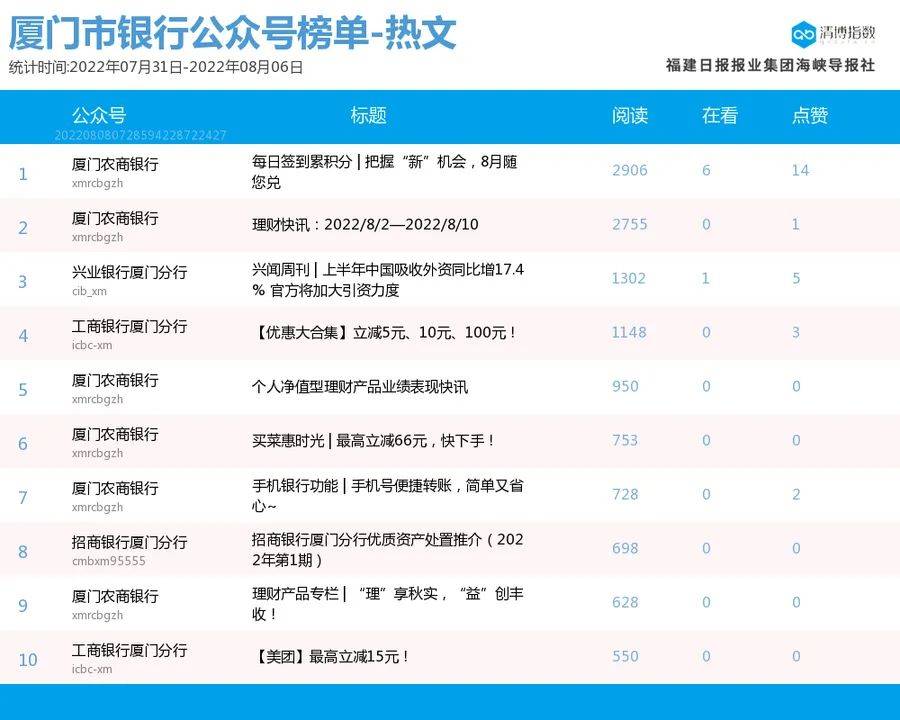Click the rank number 10
The image size is (900, 720).
pyautogui.click(x=28, y=660)
